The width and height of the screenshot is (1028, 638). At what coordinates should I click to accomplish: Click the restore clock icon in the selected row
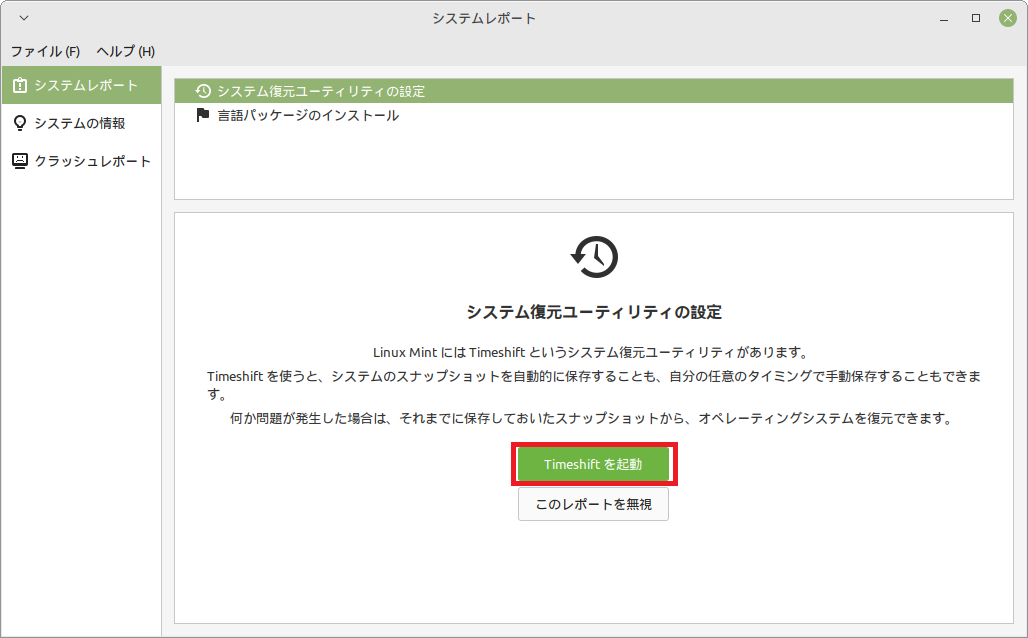(203, 91)
